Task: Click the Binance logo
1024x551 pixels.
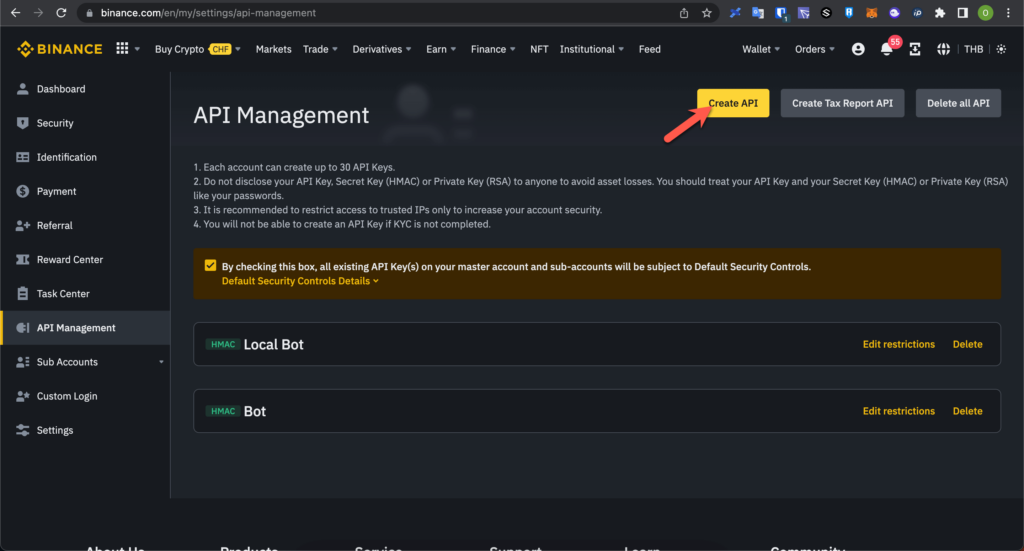Action: 60,49
